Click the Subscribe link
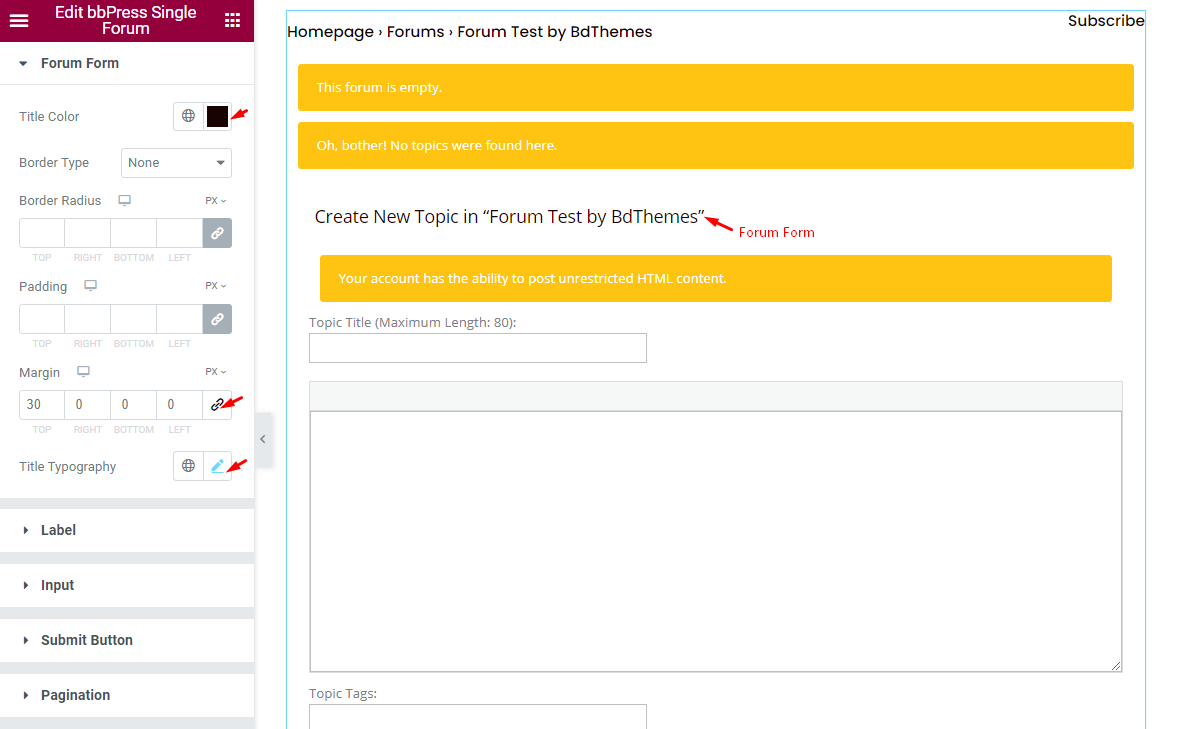The width and height of the screenshot is (1197, 729). [1105, 20]
